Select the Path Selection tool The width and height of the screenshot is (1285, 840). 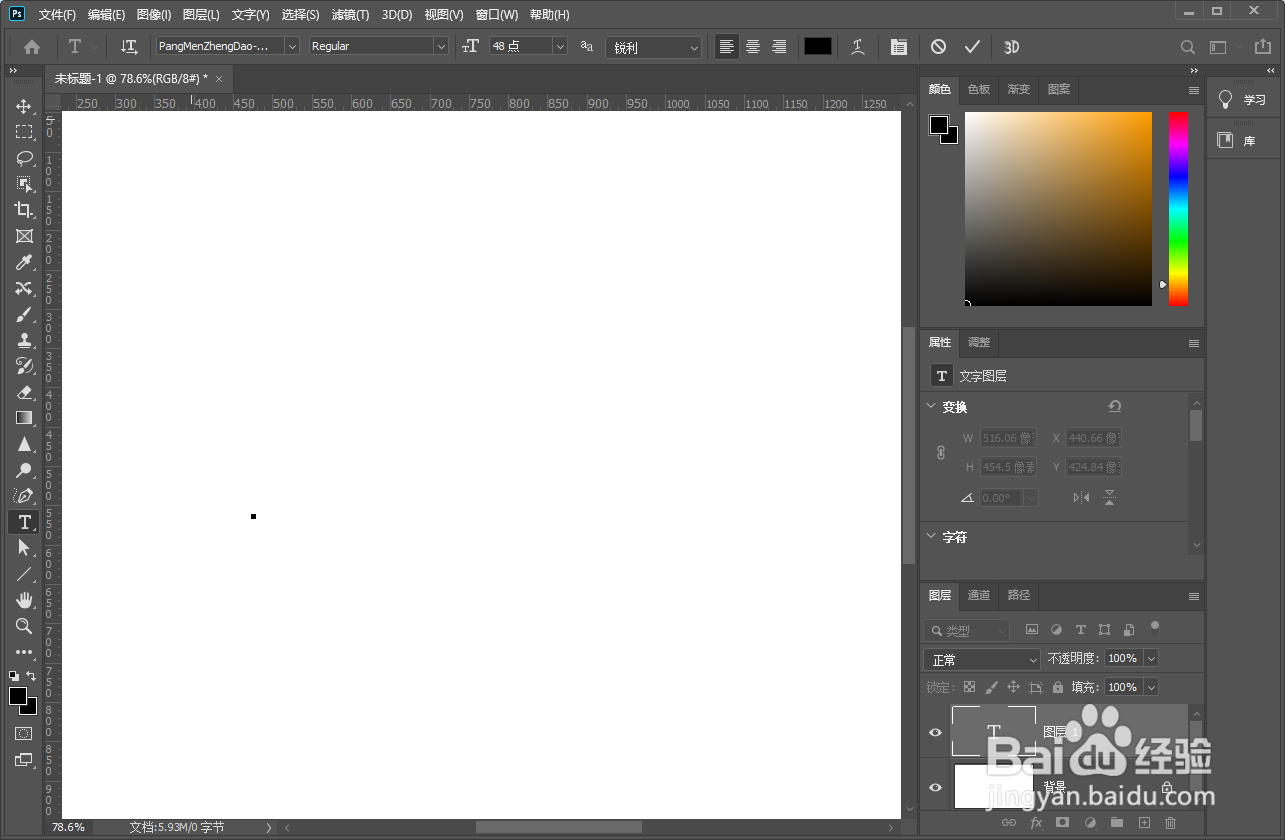pyautogui.click(x=24, y=548)
